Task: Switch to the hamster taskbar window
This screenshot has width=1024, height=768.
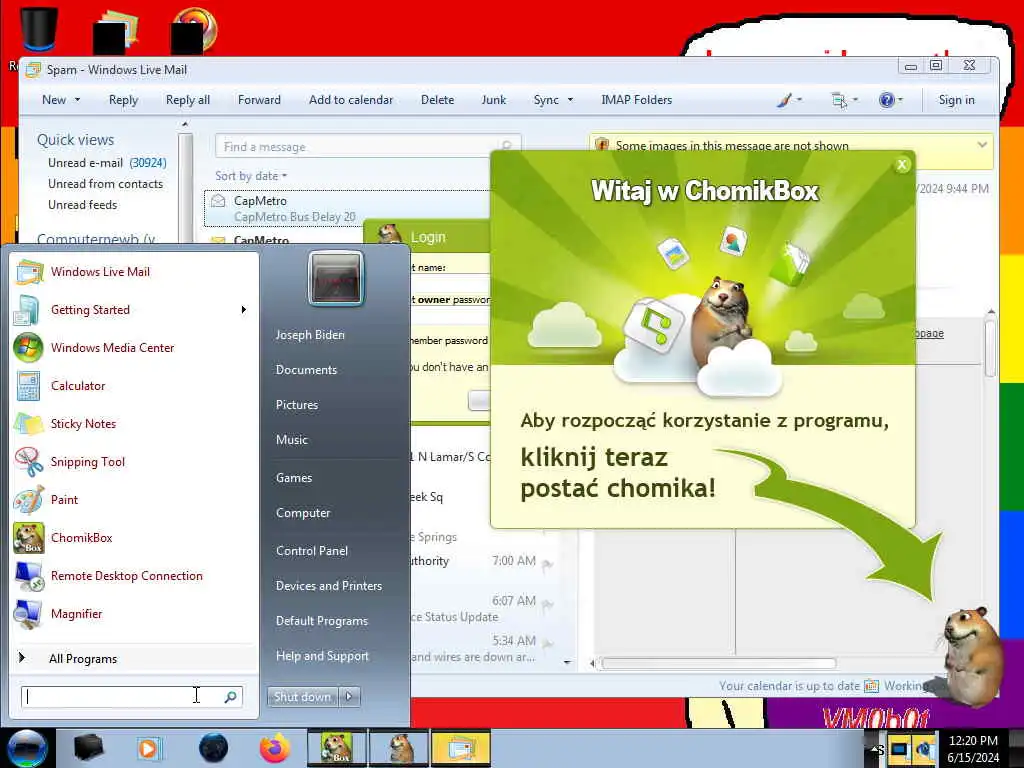Action: pyautogui.click(x=400, y=748)
